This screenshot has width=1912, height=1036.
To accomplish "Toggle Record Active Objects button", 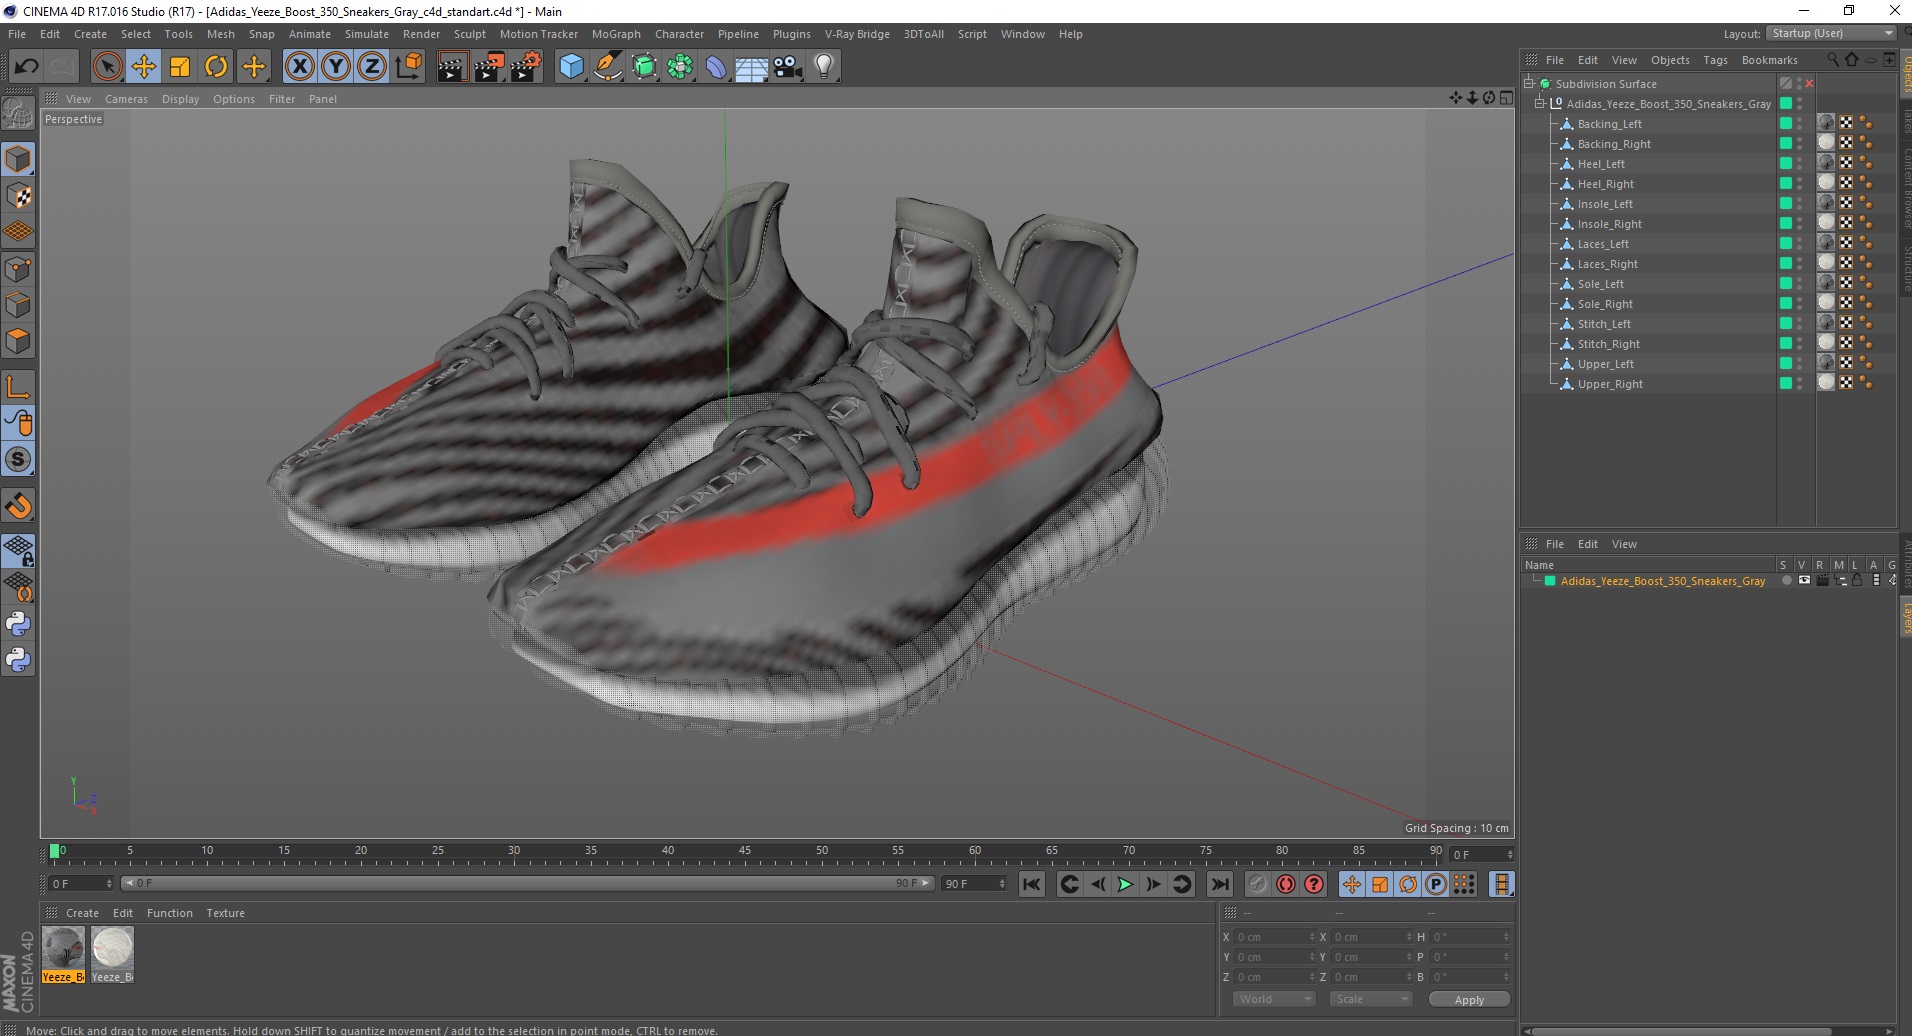I will (1257, 884).
